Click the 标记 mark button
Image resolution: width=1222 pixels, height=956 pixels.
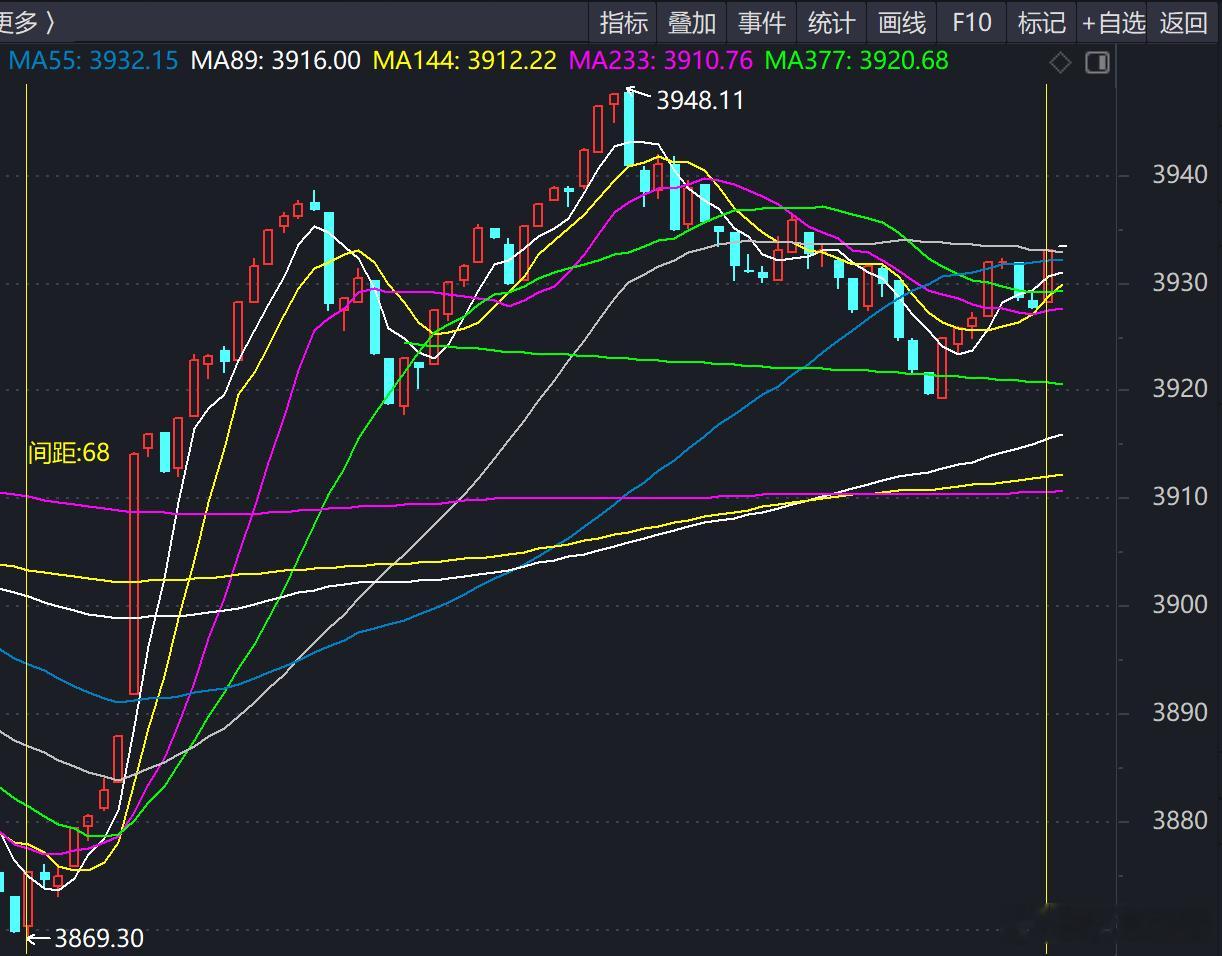(1041, 22)
